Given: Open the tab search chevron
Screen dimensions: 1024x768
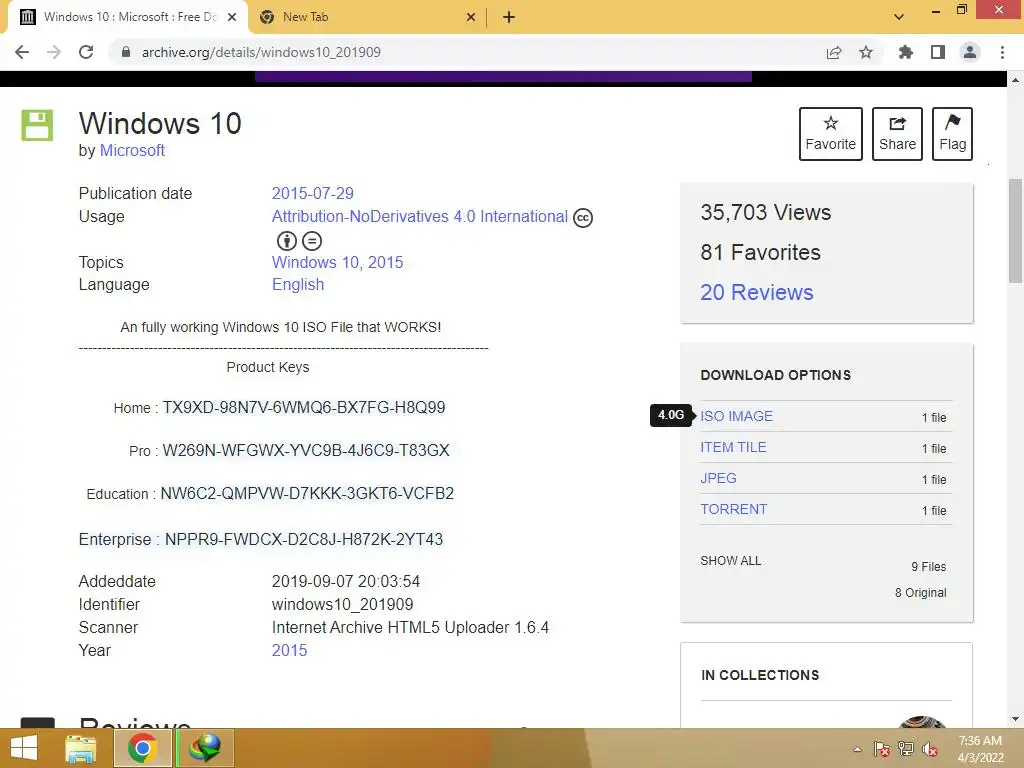Looking at the screenshot, I should coord(899,17).
